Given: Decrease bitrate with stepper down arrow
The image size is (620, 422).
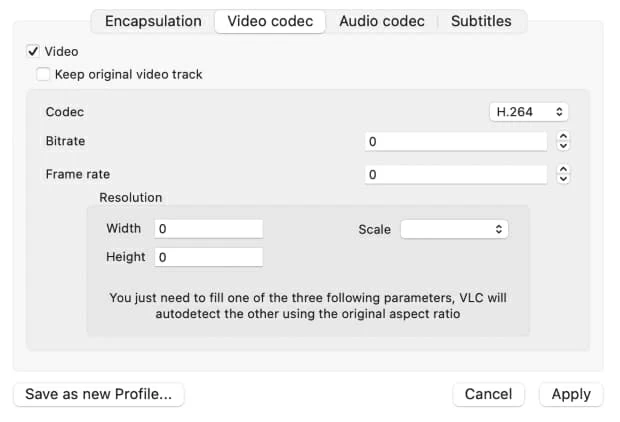Looking at the screenshot, I should [563, 146].
